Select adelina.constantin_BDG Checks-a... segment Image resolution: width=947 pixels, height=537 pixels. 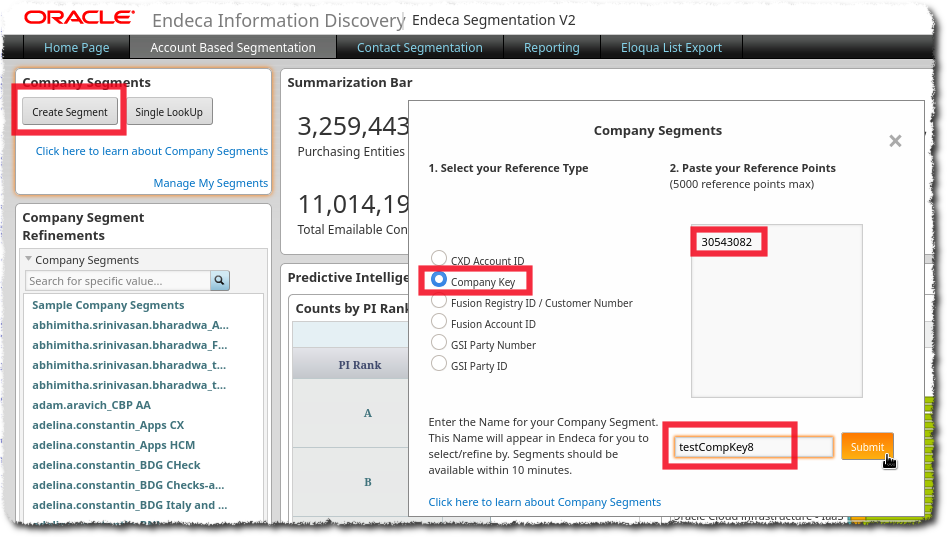click(x=128, y=484)
